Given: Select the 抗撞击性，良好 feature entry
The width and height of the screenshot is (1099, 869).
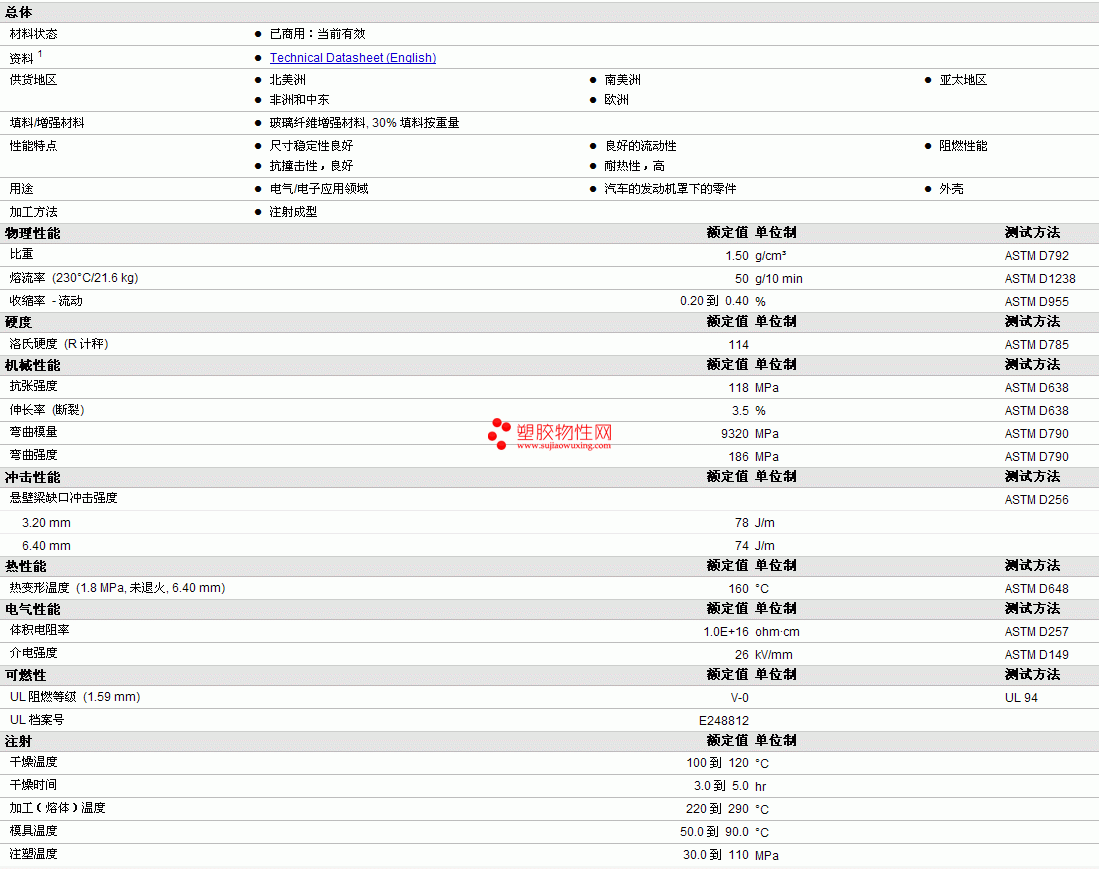Looking at the screenshot, I should 311,166.
